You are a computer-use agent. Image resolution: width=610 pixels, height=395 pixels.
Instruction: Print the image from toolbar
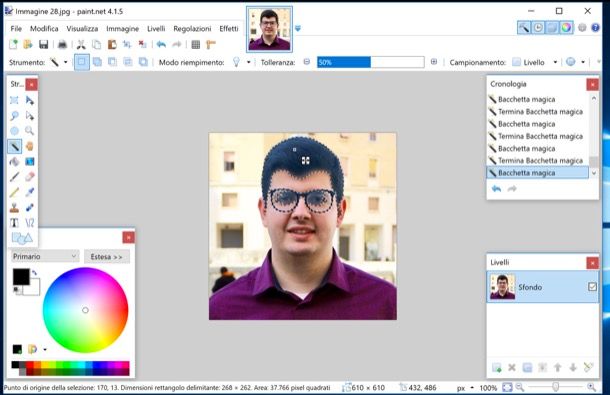[x=62, y=44]
